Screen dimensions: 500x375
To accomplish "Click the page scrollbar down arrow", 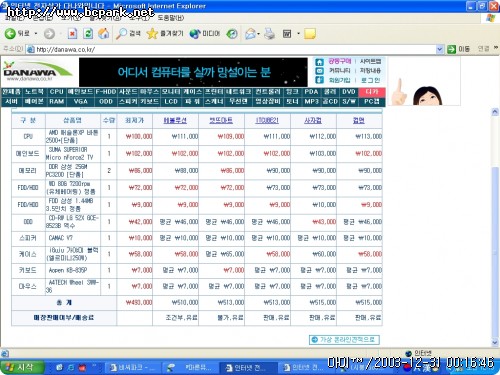I will (495, 342).
